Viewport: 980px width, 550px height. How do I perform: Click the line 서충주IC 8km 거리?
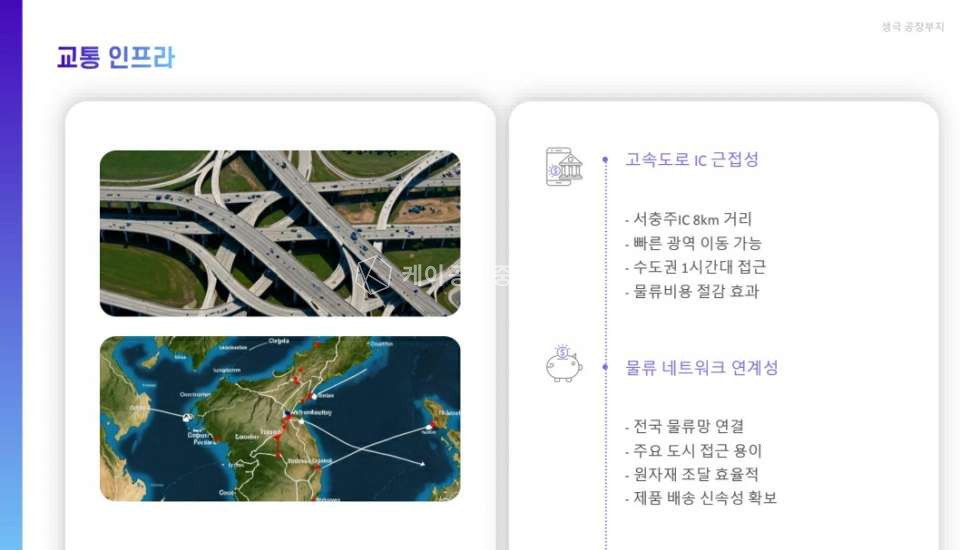point(688,219)
